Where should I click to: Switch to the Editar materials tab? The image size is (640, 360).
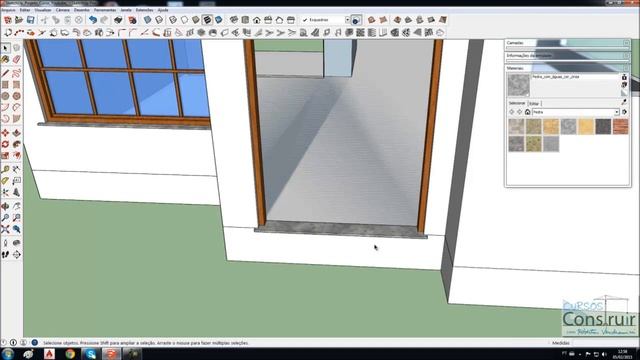click(x=534, y=104)
